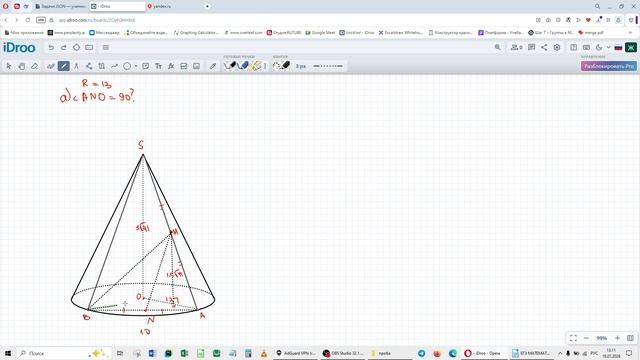This screenshot has height=360, width=640.
Task: Select the ruler measurement tool
Action: [x=102, y=66]
